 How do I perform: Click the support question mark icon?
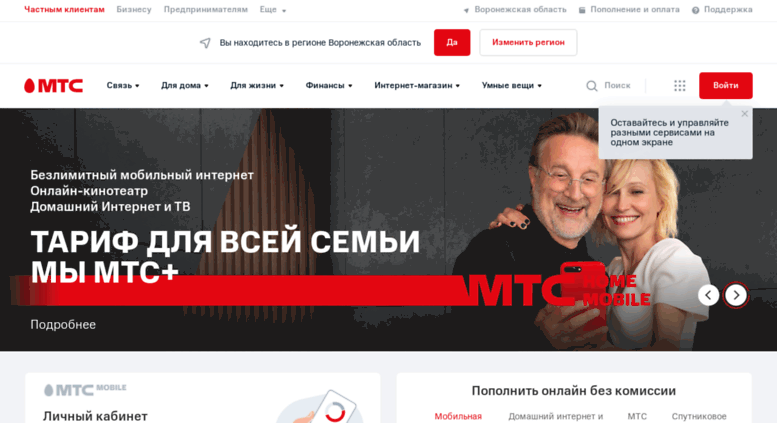(695, 10)
